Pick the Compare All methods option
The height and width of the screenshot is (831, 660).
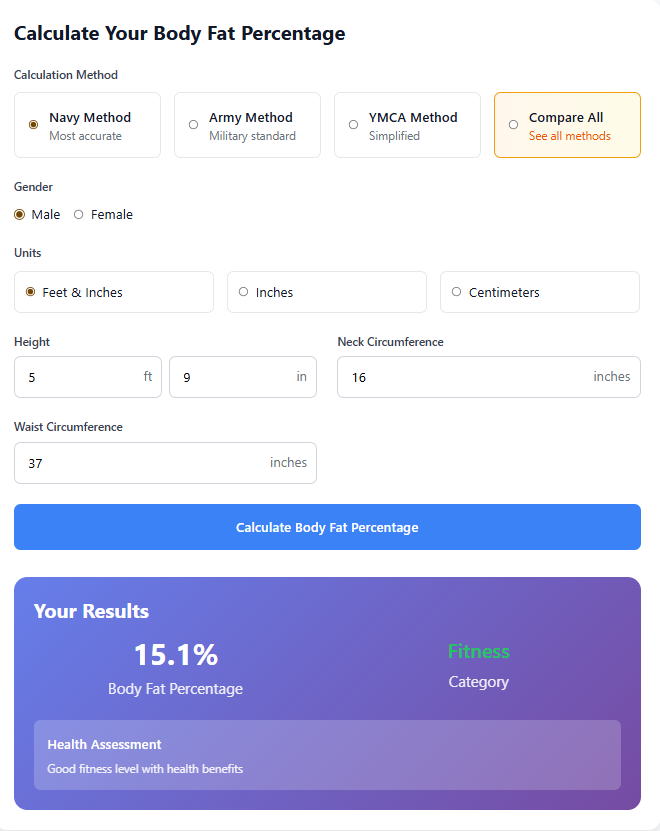tap(567, 125)
